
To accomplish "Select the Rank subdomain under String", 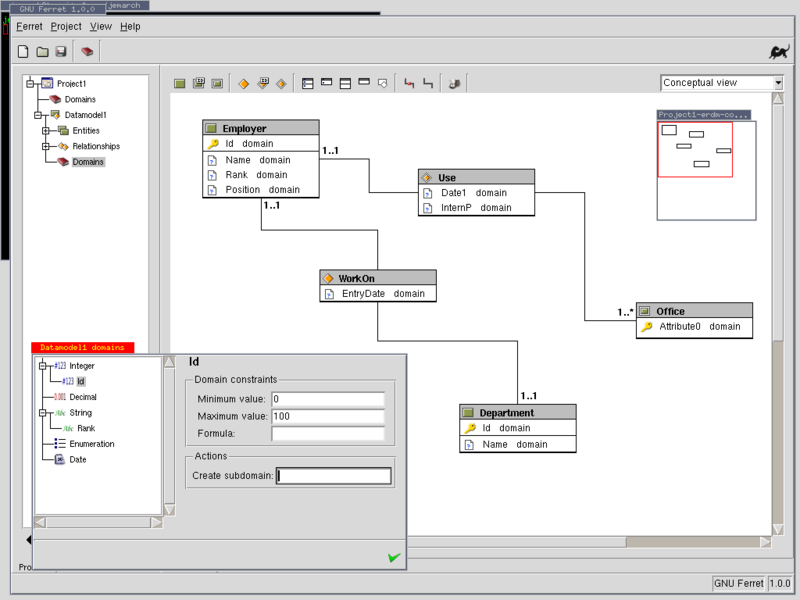I will coord(86,429).
